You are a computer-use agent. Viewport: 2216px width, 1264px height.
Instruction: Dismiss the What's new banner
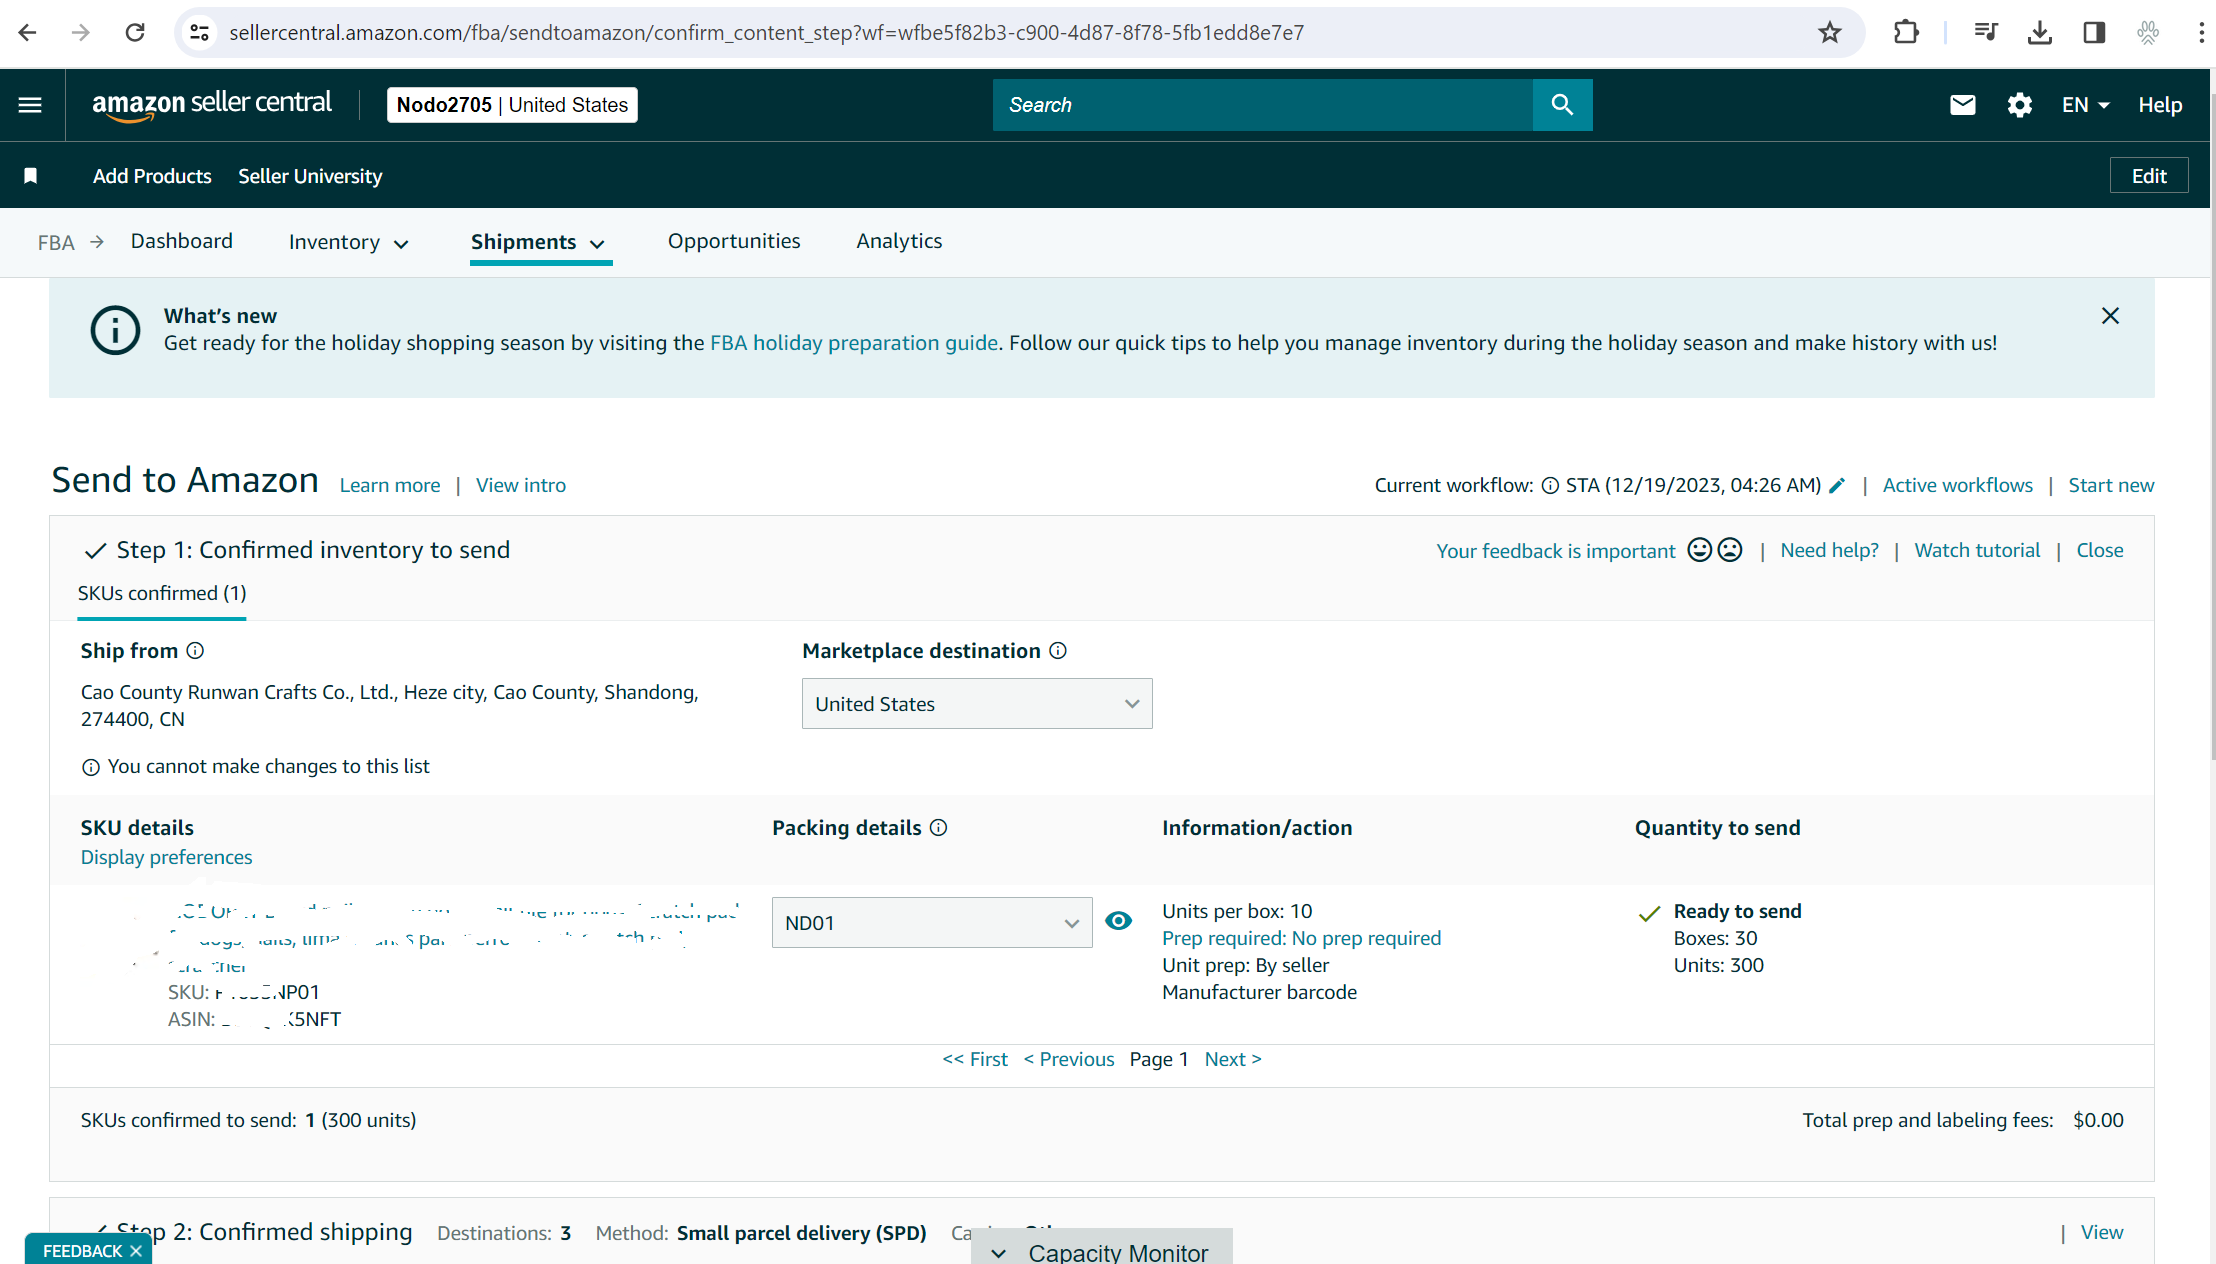coord(2110,316)
